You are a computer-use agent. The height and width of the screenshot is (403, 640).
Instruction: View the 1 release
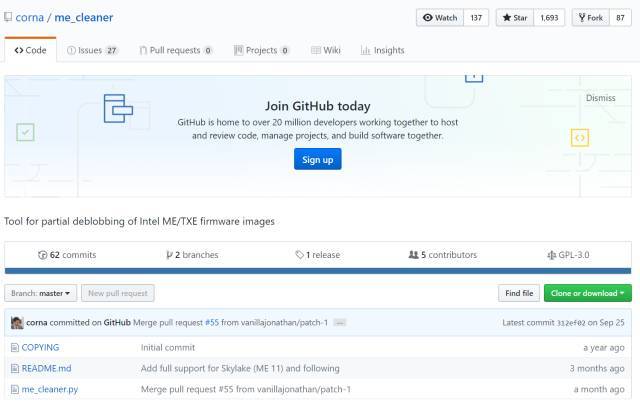pos(318,255)
